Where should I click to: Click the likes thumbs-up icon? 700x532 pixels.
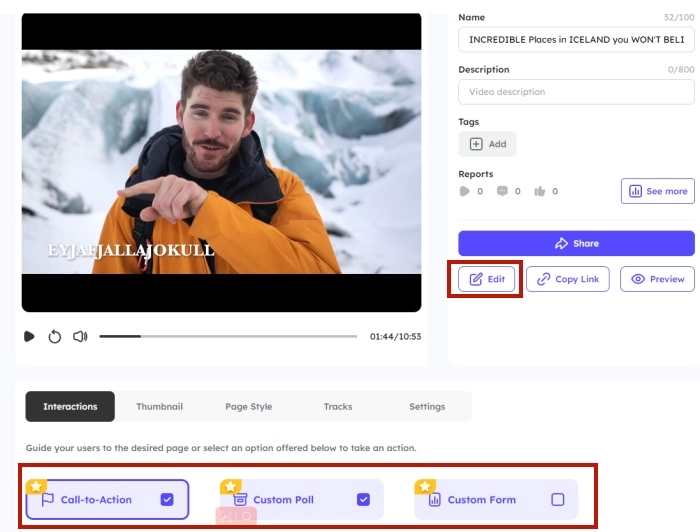[x=540, y=191]
